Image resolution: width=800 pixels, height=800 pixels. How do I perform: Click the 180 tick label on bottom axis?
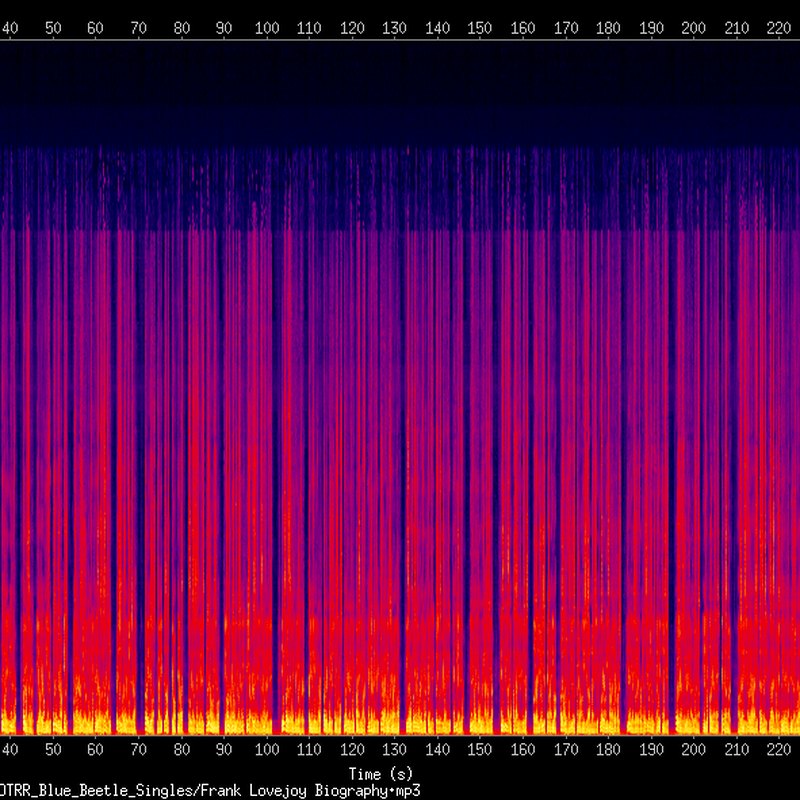coord(608,749)
